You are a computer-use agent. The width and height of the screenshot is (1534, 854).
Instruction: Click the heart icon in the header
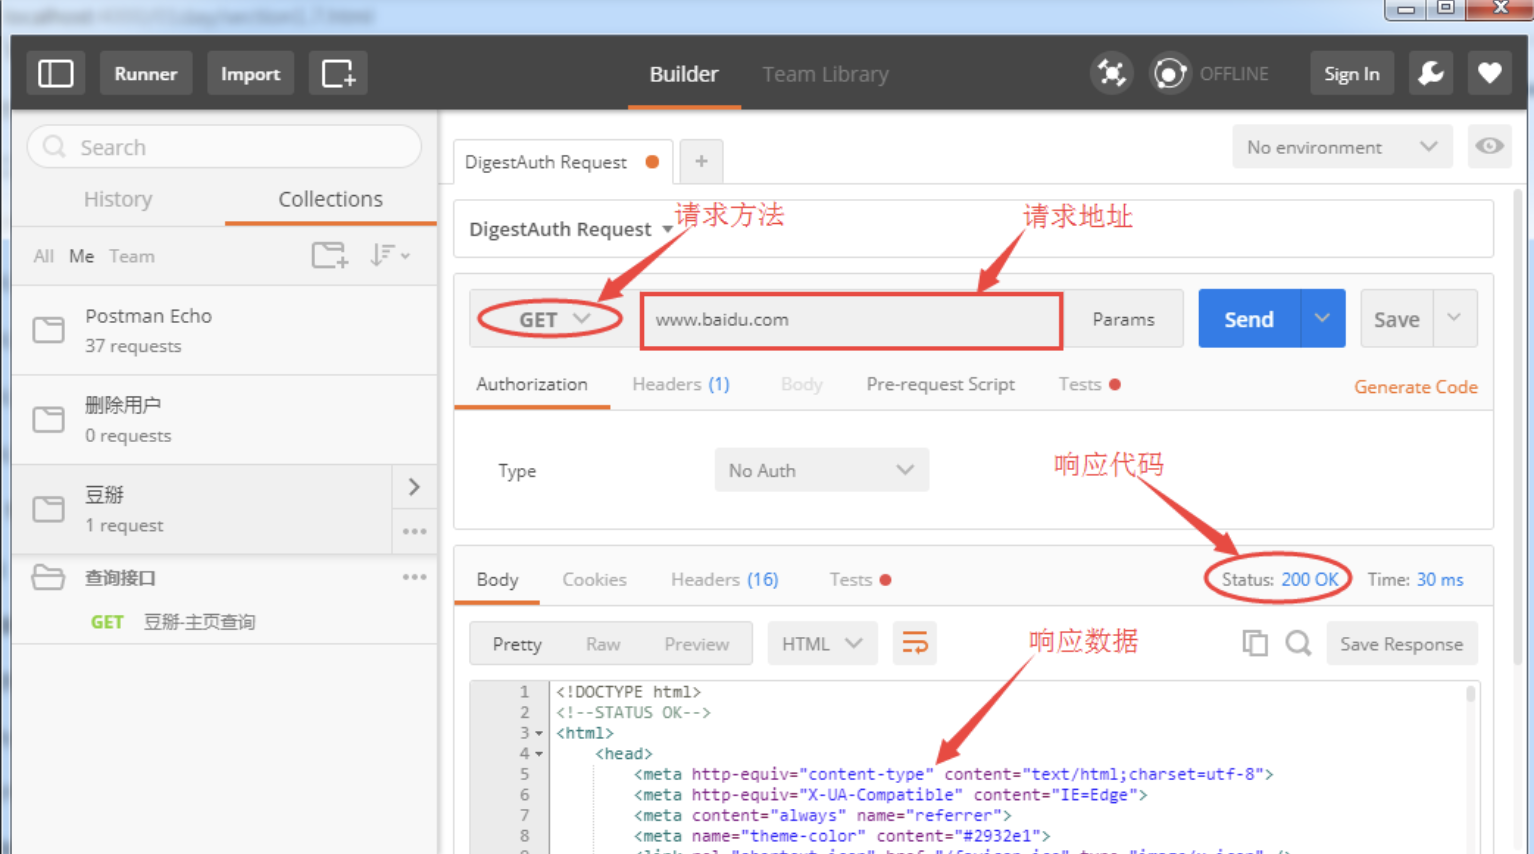coord(1490,73)
